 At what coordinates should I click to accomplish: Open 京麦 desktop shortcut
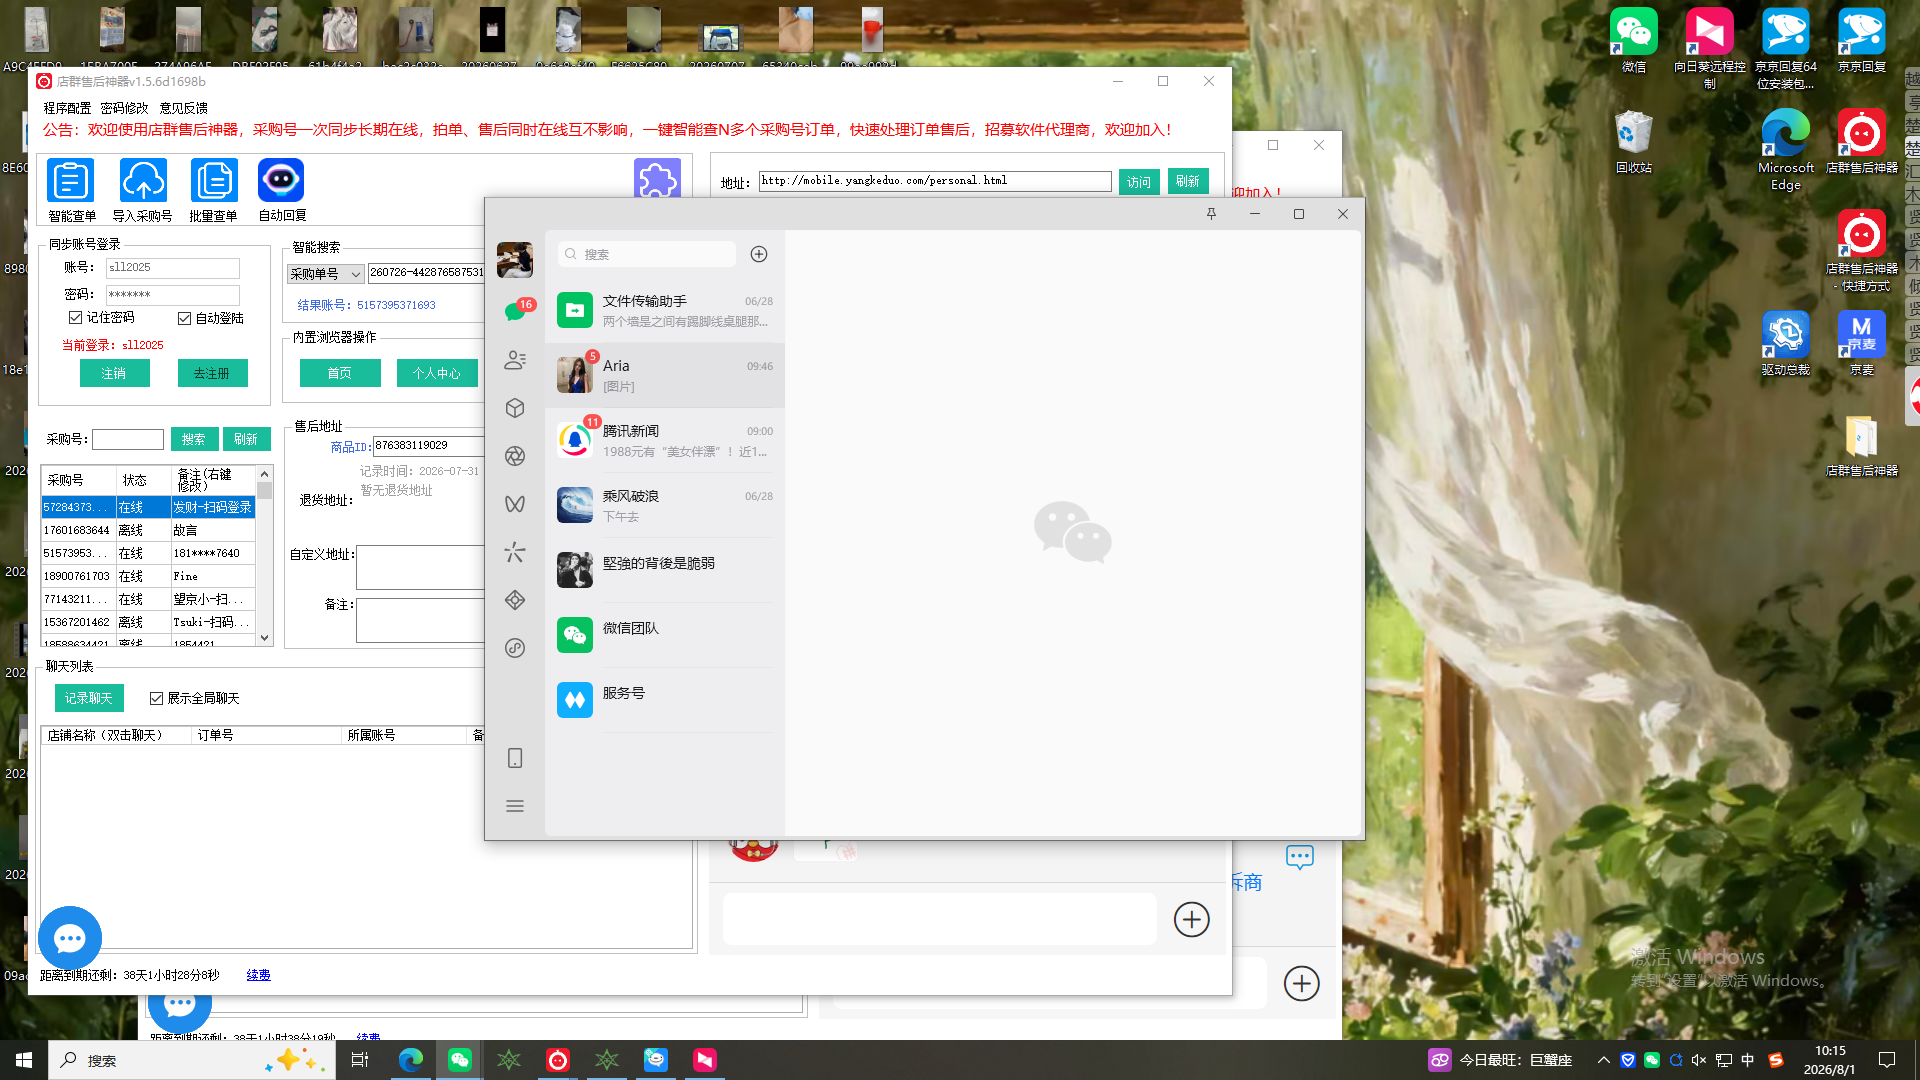(1862, 343)
